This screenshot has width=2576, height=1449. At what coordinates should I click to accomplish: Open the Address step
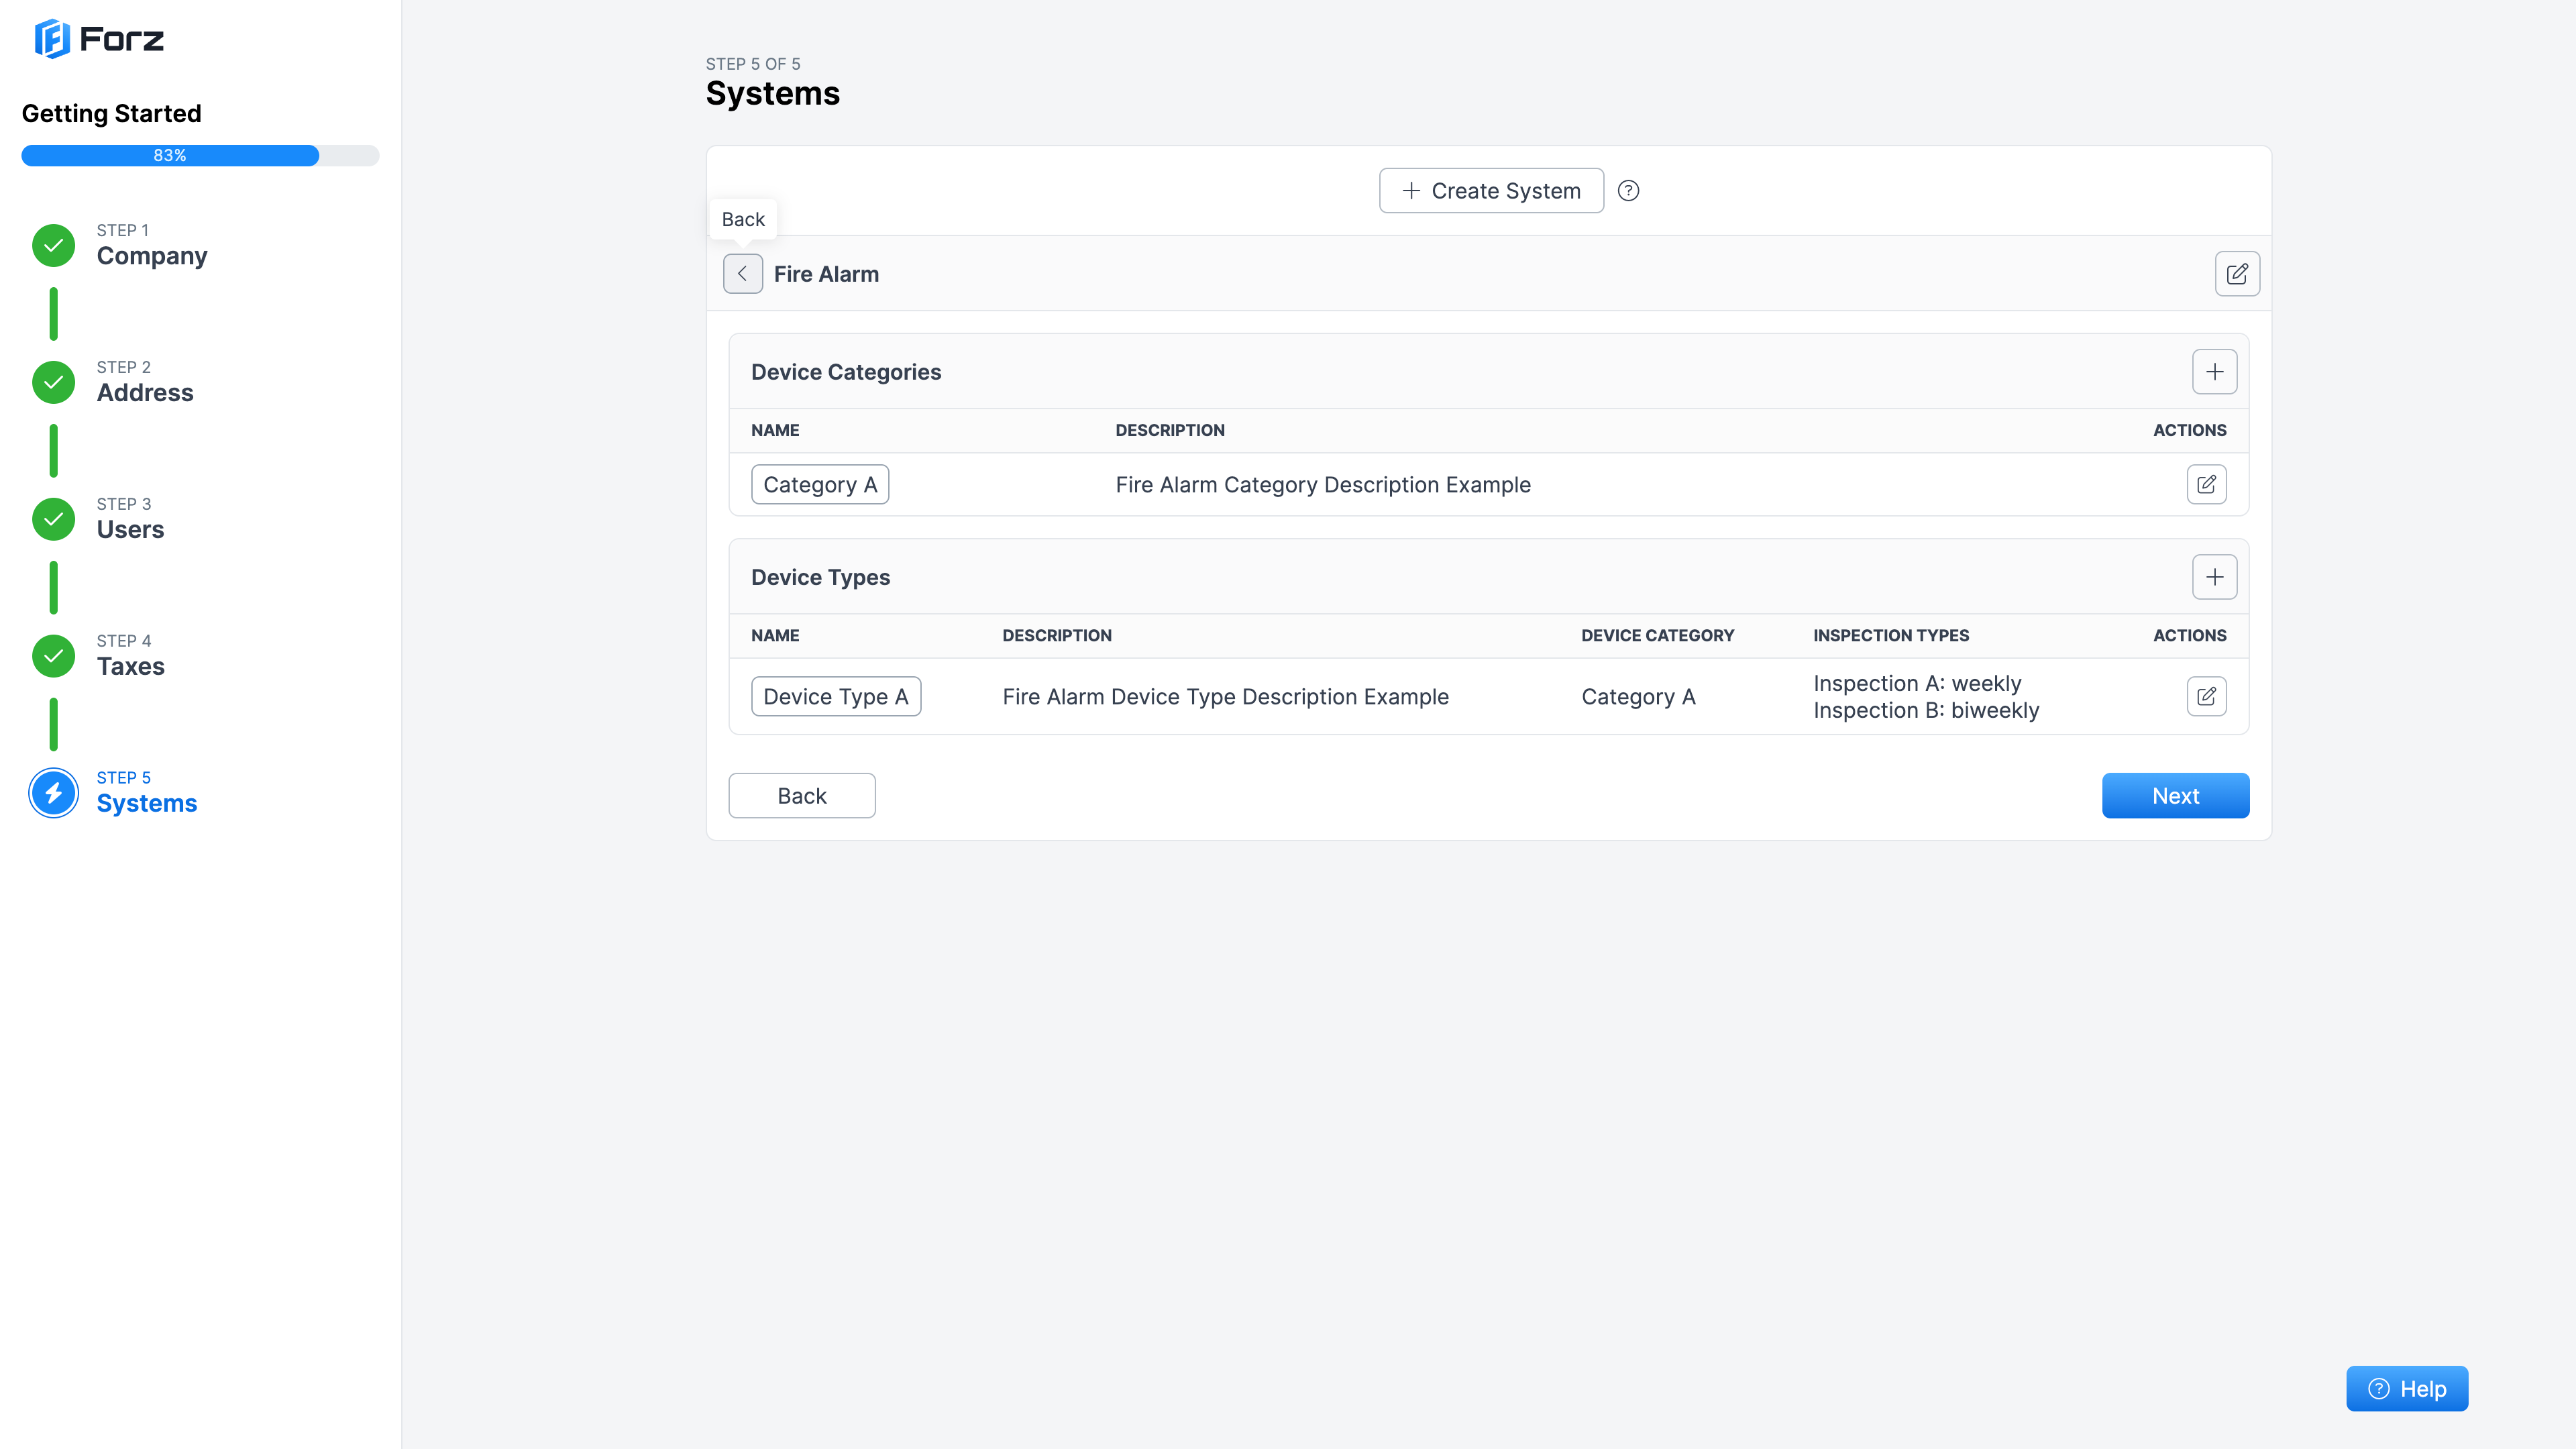(x=145, y=393)
